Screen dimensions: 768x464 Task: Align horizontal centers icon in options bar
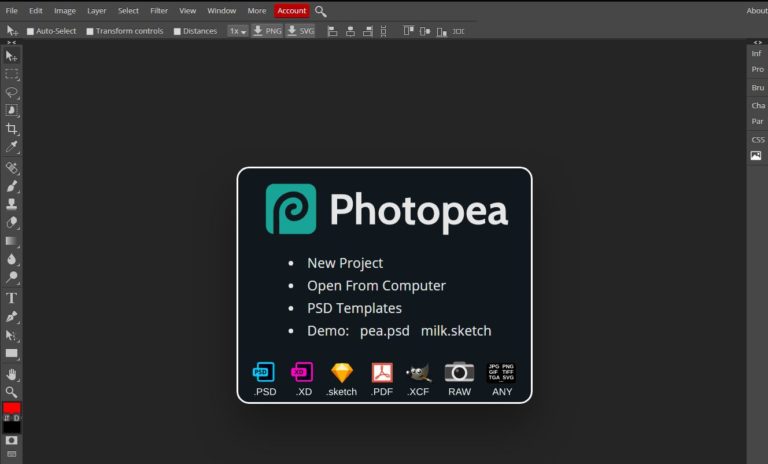click(350, 31)
